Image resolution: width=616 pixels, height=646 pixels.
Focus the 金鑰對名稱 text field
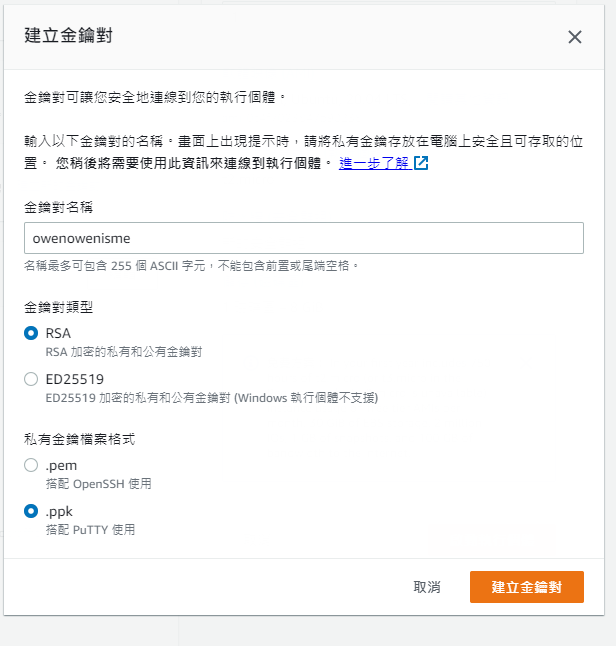(x=303, y=238)
